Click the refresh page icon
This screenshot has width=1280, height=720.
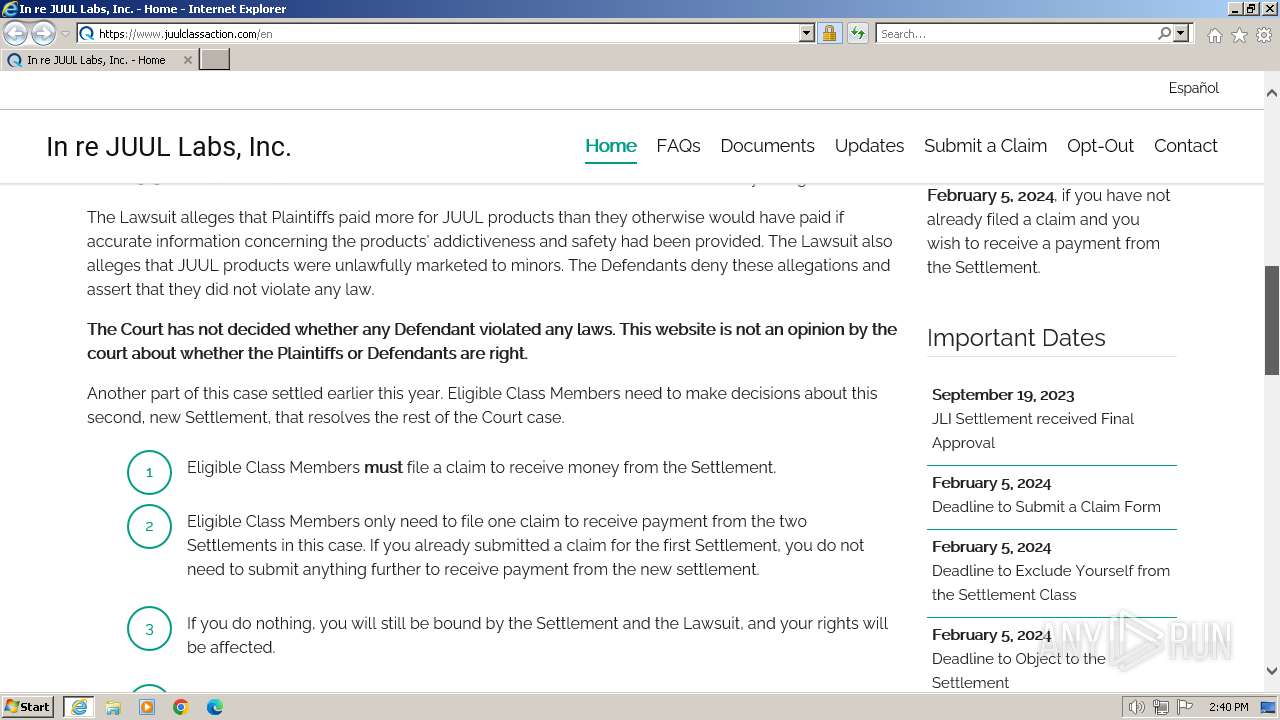[x=858, y=33]
